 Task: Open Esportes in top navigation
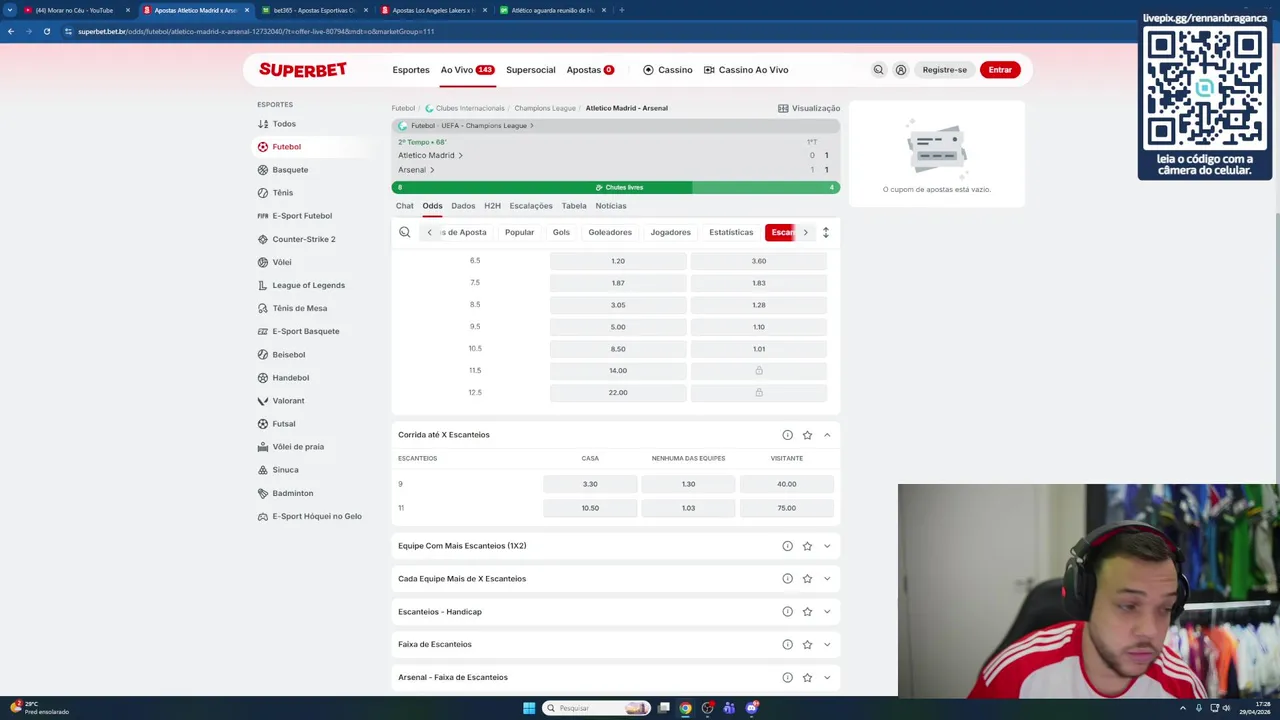coord(411,70)
